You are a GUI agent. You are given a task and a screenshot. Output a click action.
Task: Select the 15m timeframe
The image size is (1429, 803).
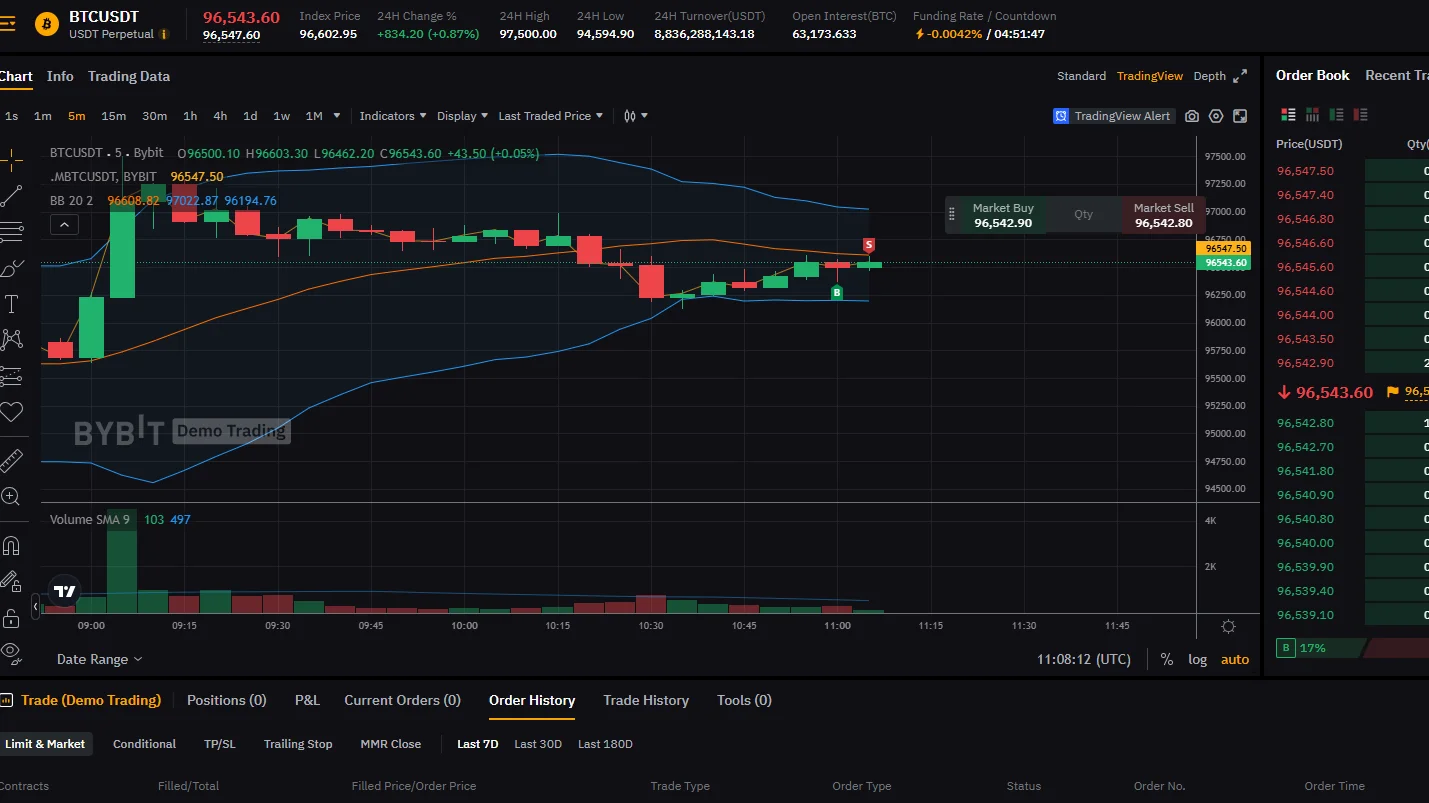tap(114, 116)
